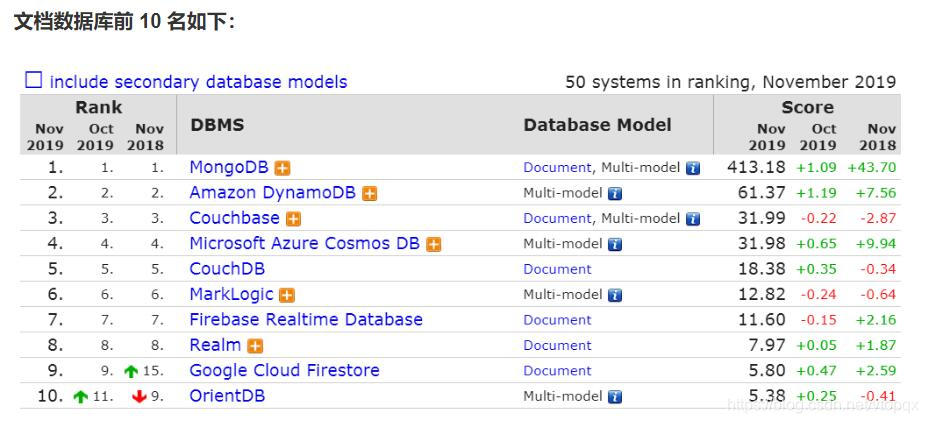Select the -0.24 monthly change value
Image resolution: width=928 pixels, height=423 pixels.
coord(819,295)
